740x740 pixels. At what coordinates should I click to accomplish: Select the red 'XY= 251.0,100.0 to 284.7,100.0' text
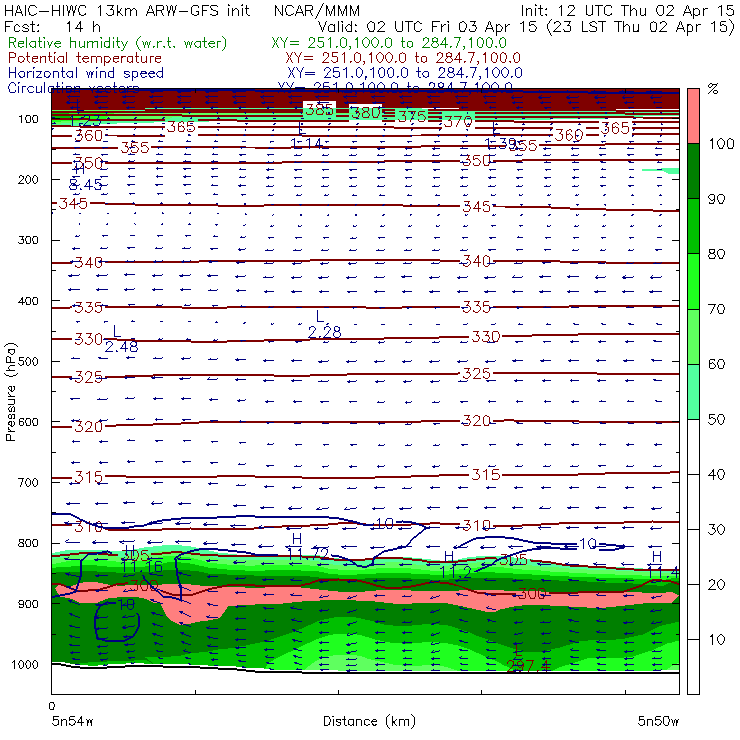click(x=403, y=58)
